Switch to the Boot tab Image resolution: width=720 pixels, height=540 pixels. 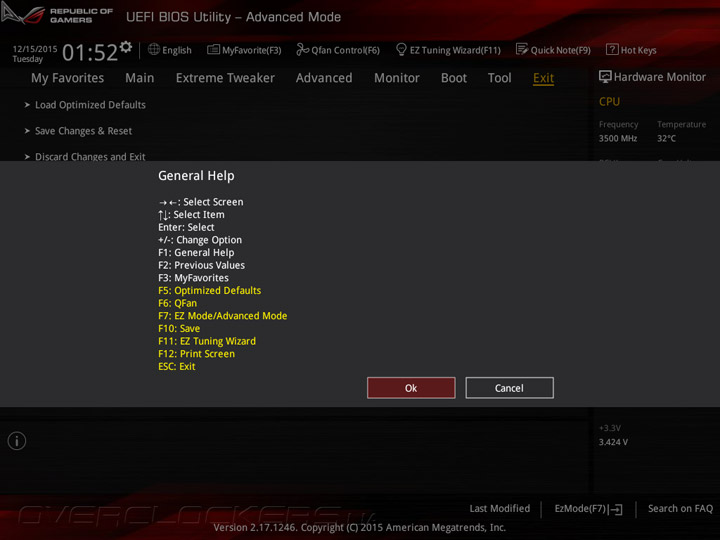pos(454,78)
